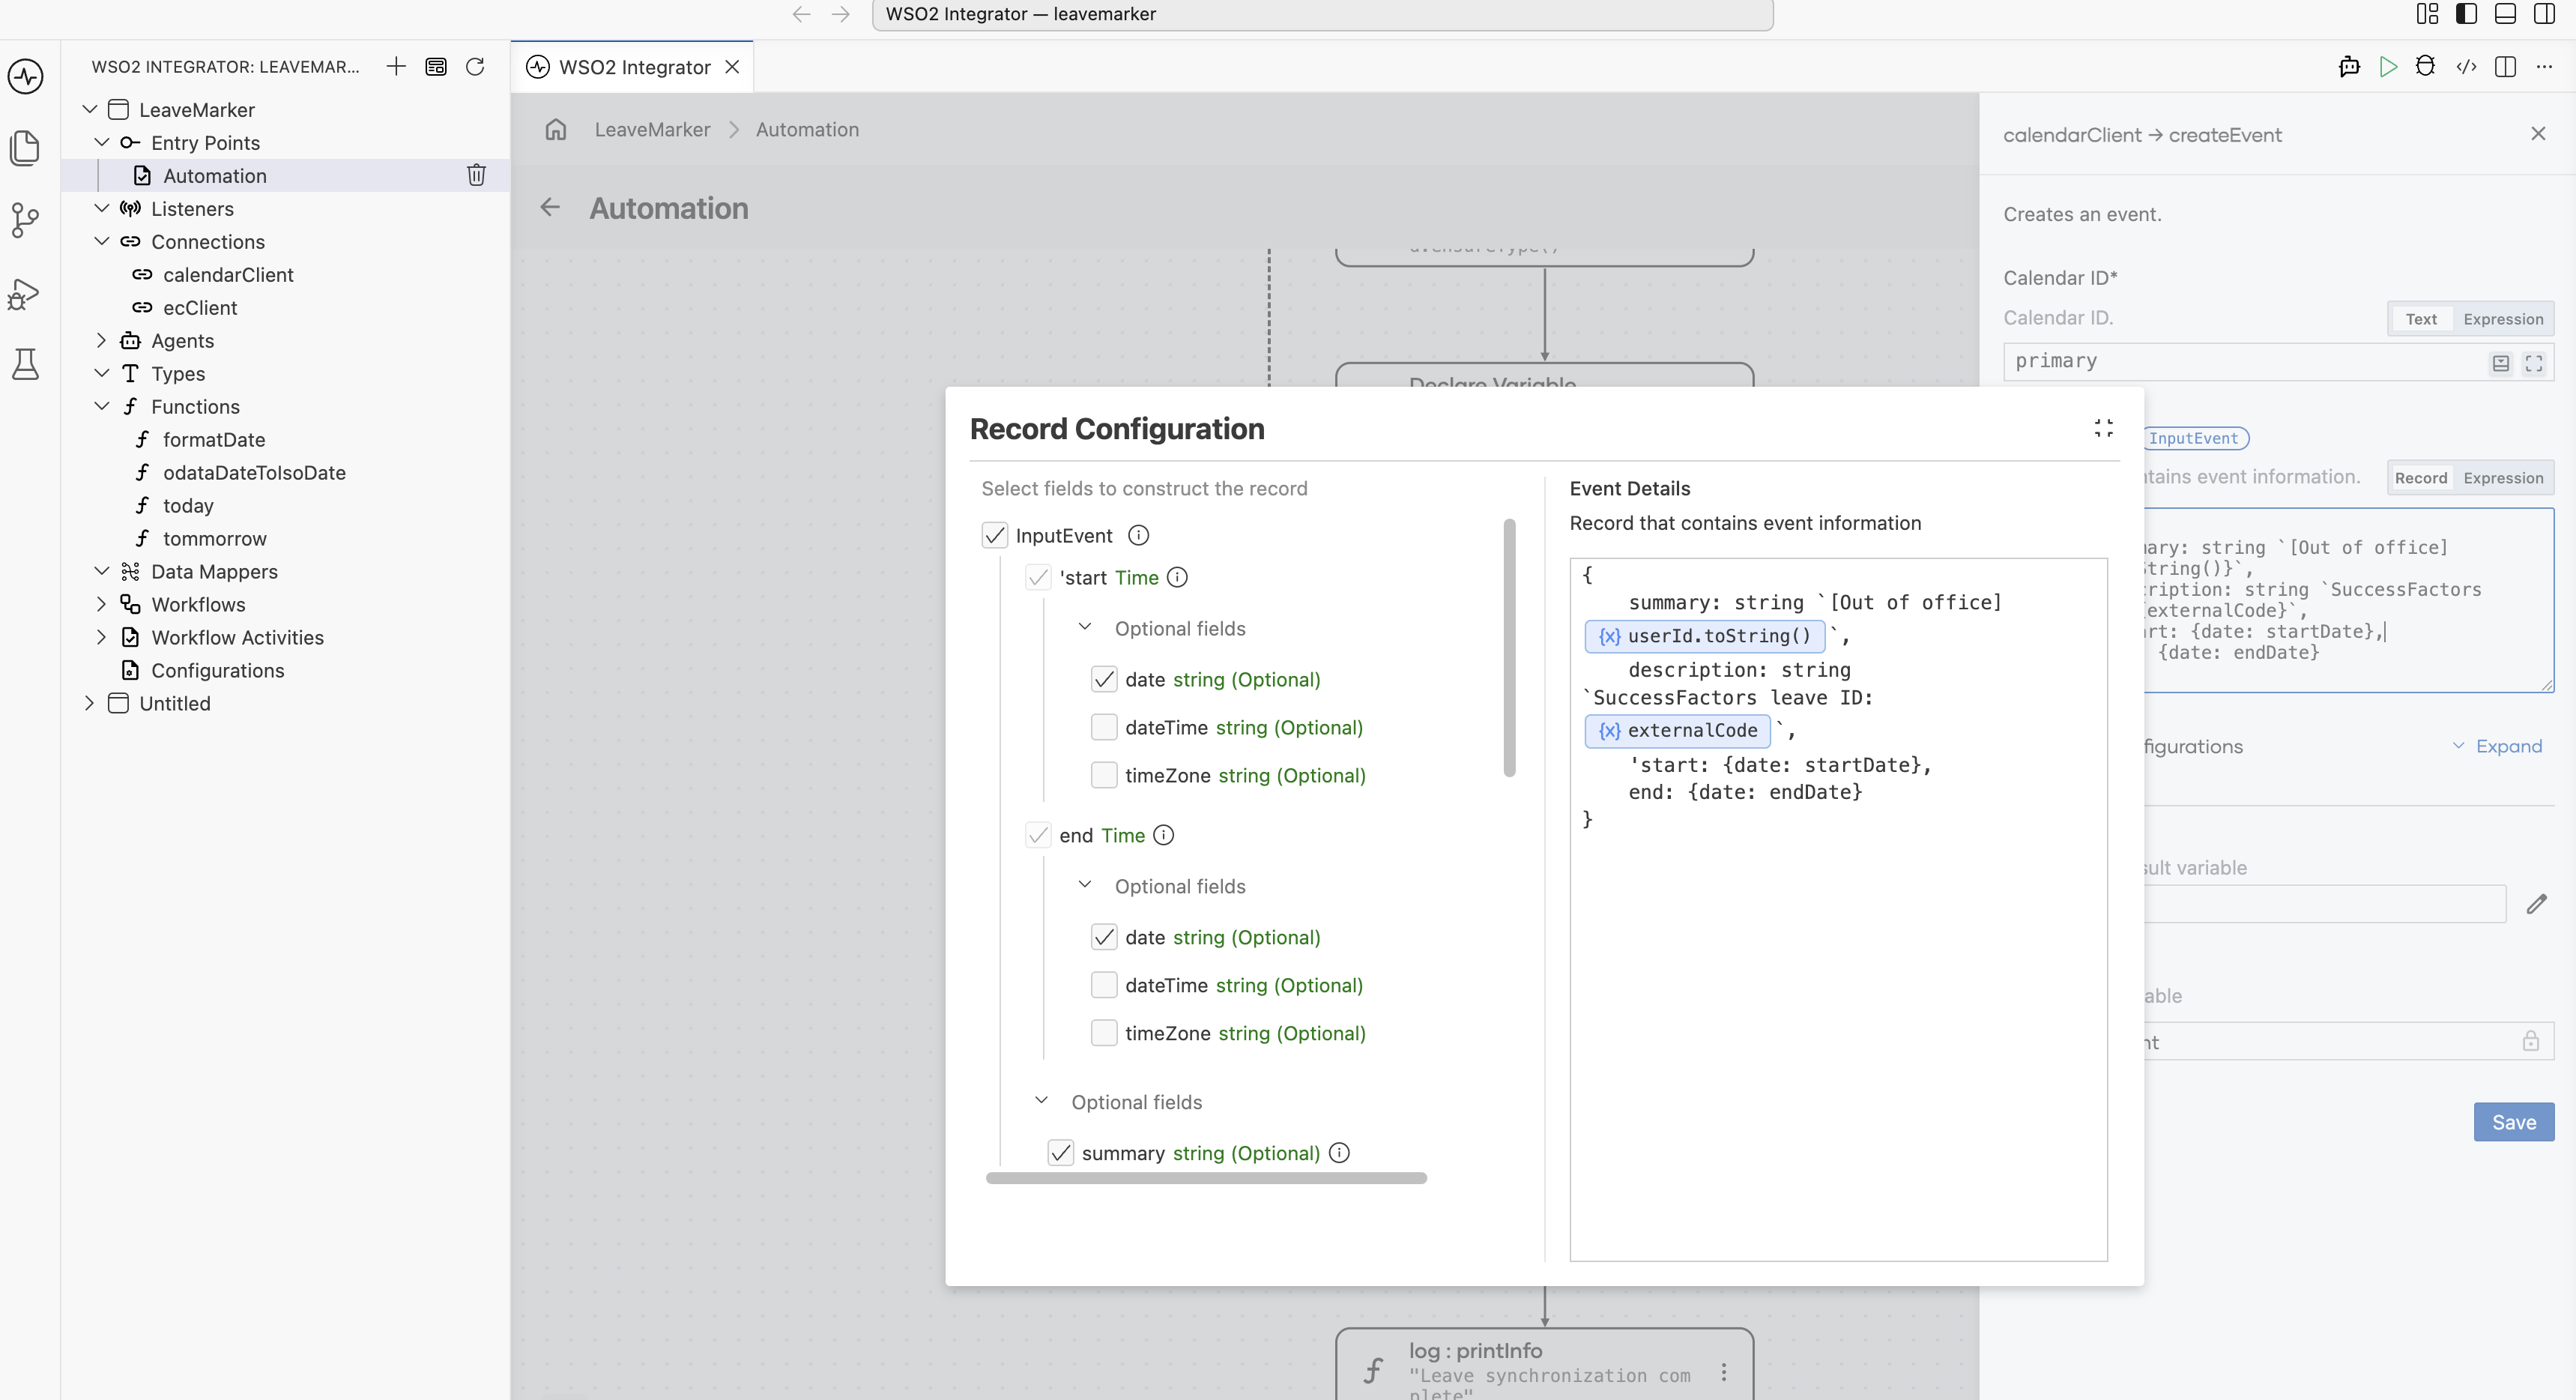Expand the advanced configurations section
Image resolution: width=2576 pixels, height=1400 pixels.
click(x=2497, y=746)
